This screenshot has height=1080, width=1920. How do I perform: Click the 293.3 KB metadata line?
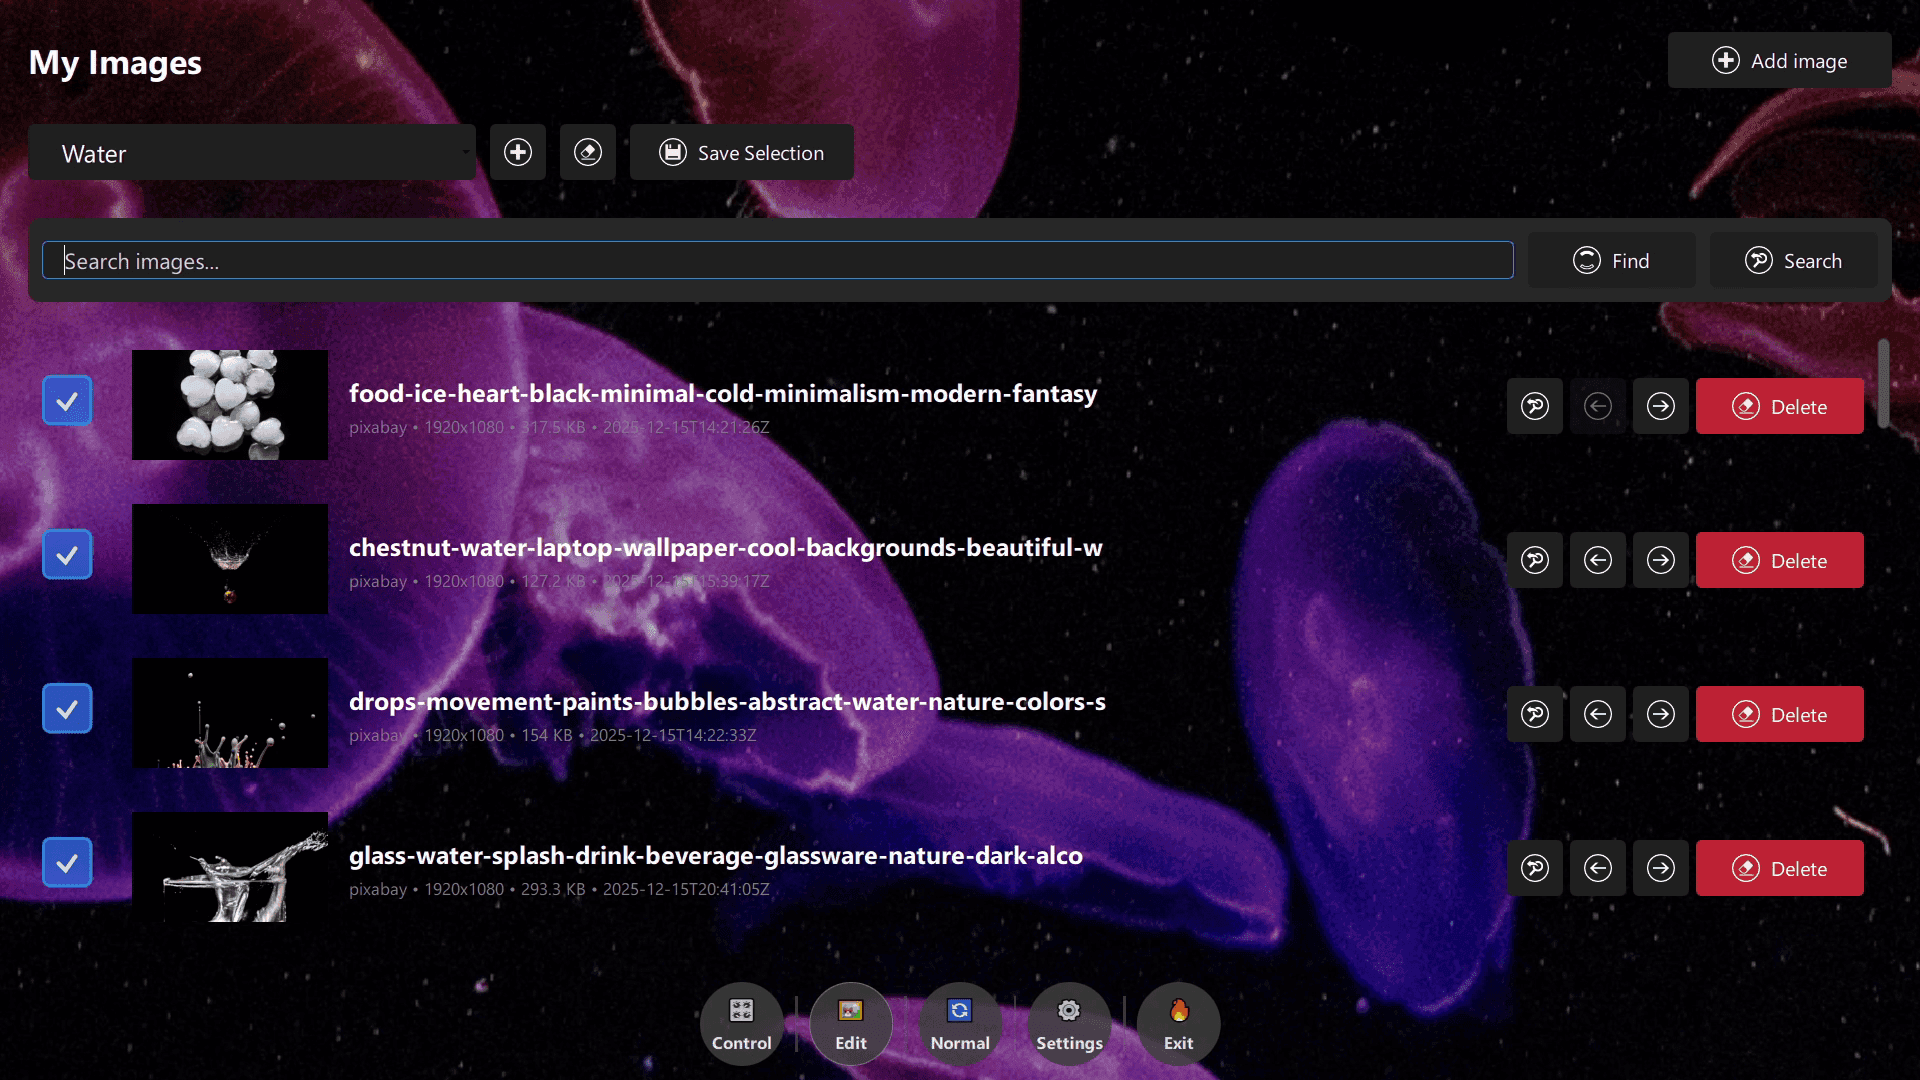(560, 889)
